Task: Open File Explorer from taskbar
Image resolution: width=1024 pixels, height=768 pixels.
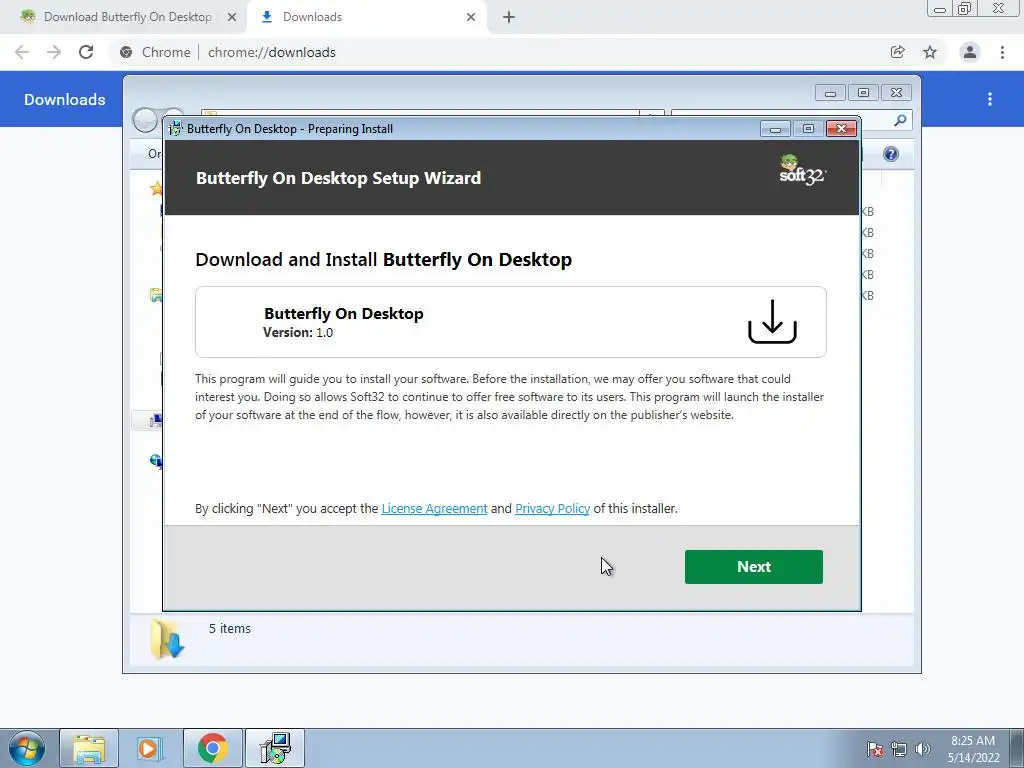Action: coord(89,748)
